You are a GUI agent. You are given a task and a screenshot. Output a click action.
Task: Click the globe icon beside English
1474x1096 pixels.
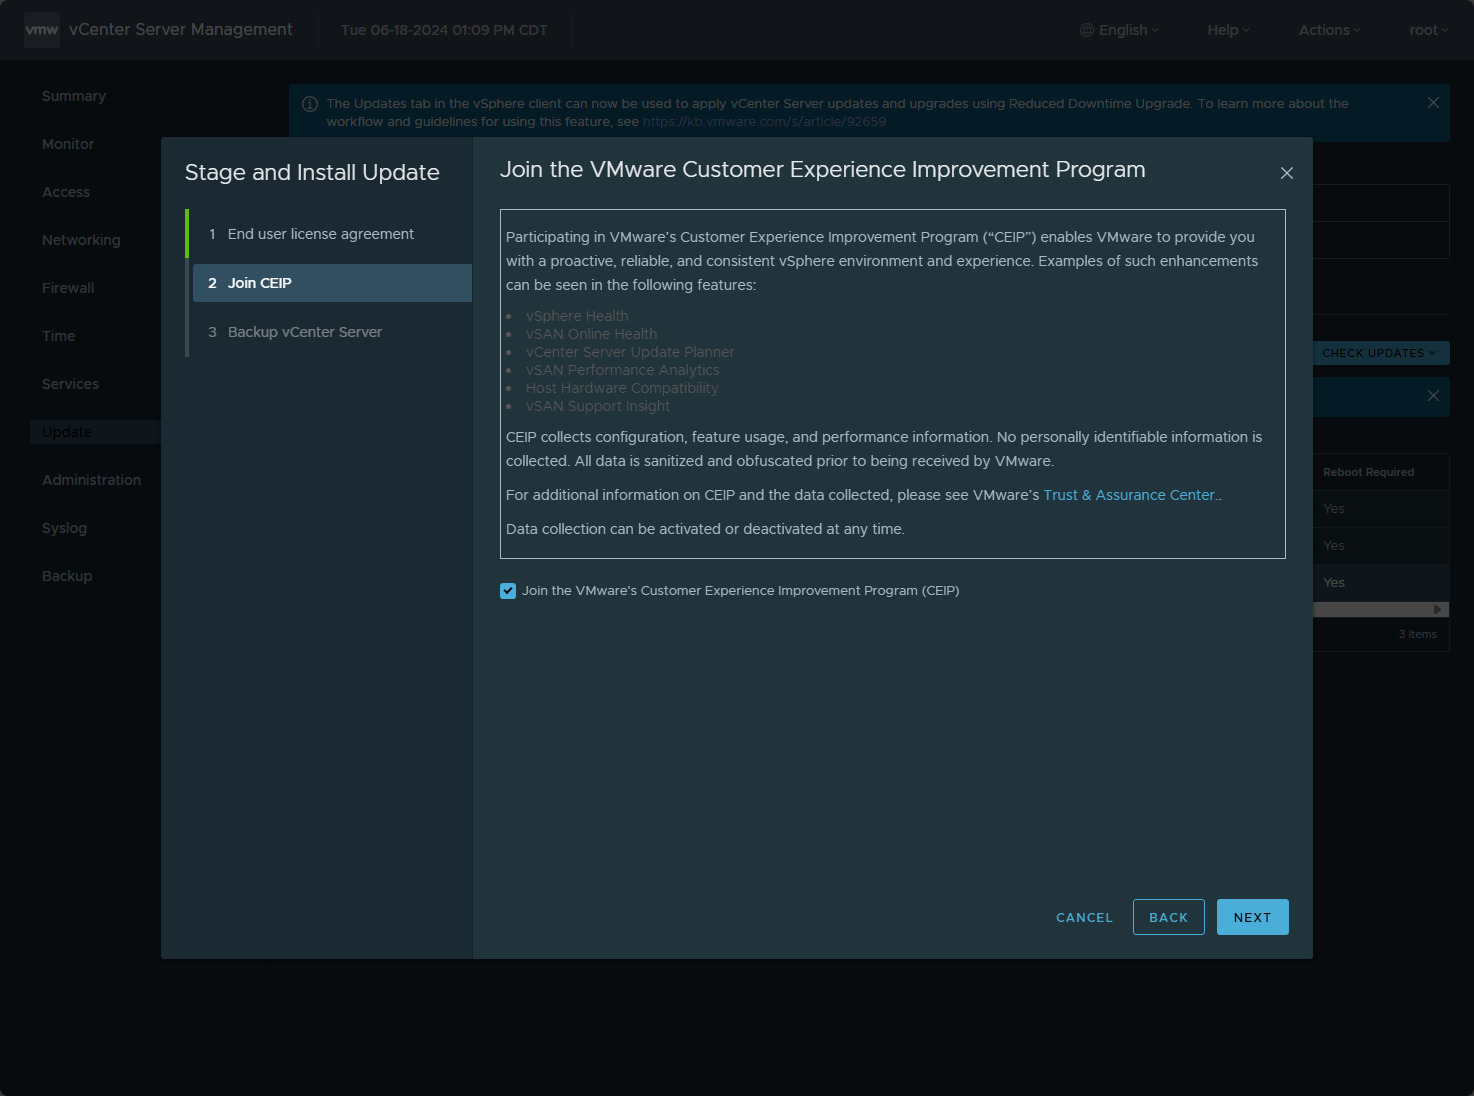point(1087,30)
